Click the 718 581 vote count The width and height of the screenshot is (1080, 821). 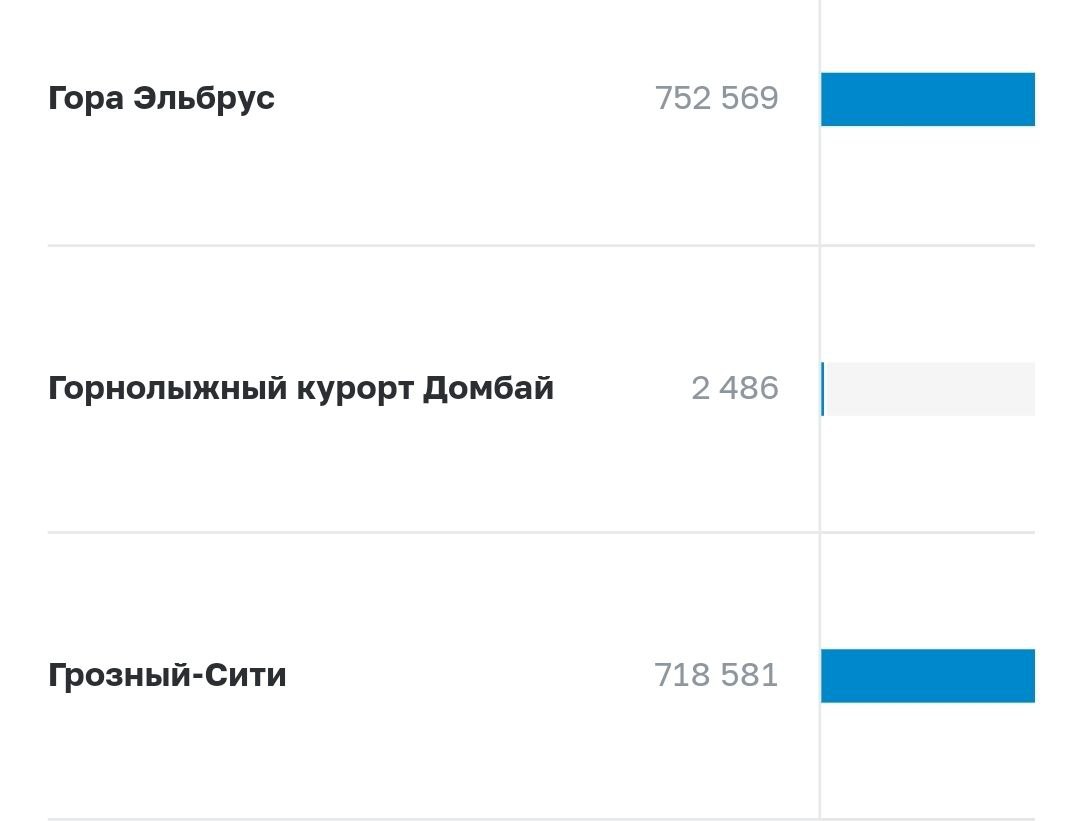(x=716, y=675)
